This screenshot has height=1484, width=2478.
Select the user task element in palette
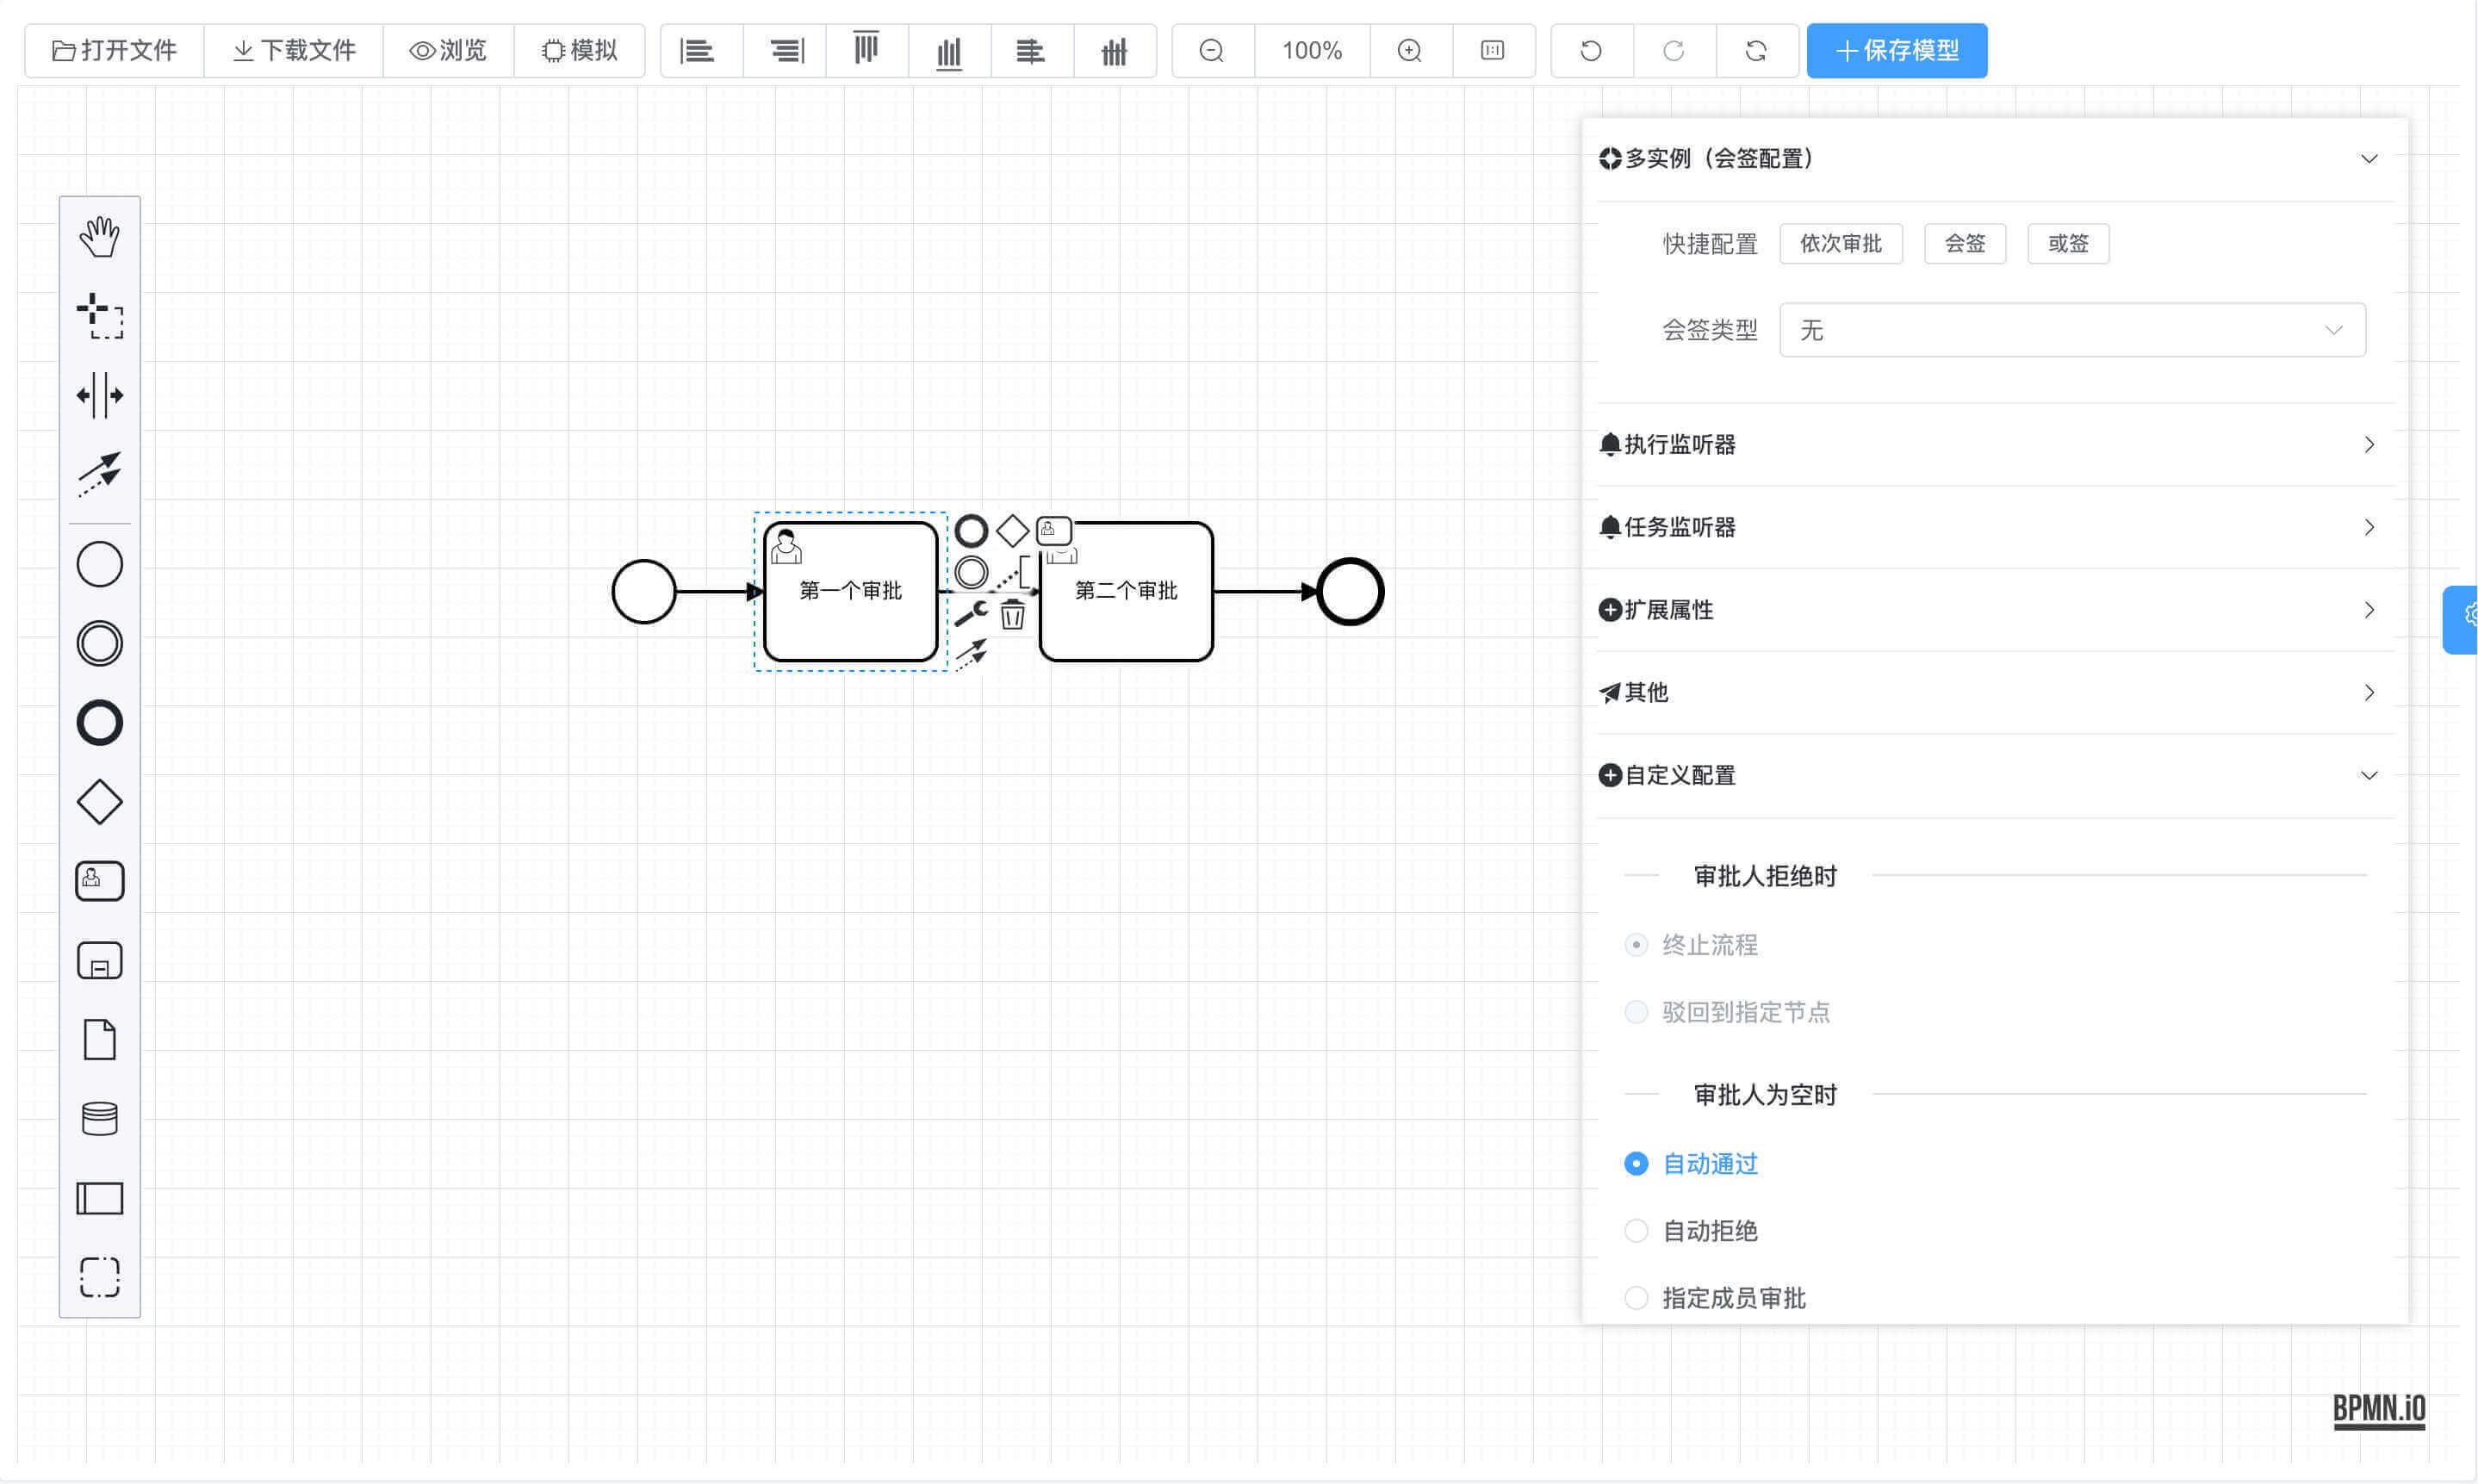(x=99, y=880)
